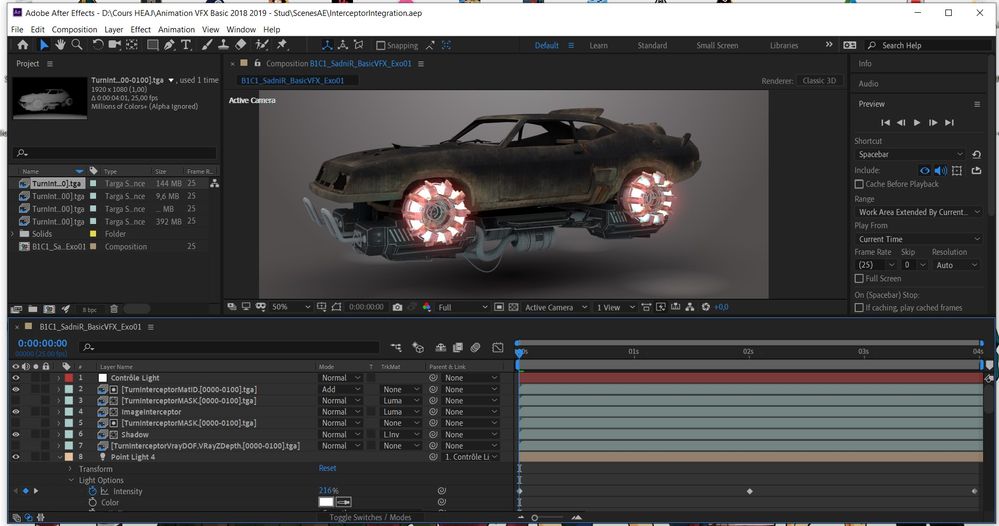Image resolution: width=999 pixels, height=526 pixels.
Task: Click the light Color swatch
Action: 326,502
